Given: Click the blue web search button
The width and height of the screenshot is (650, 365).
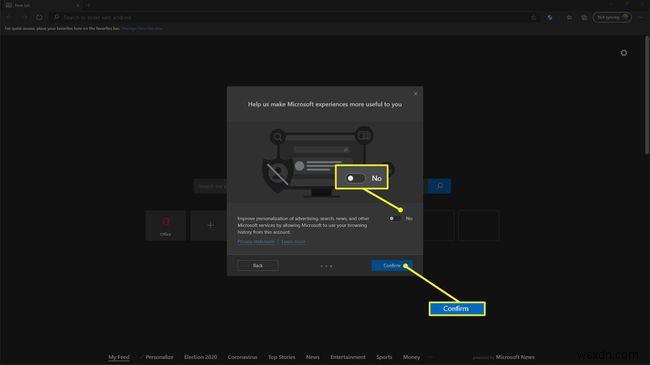Looking at the screenshot, I should [439, 186].
